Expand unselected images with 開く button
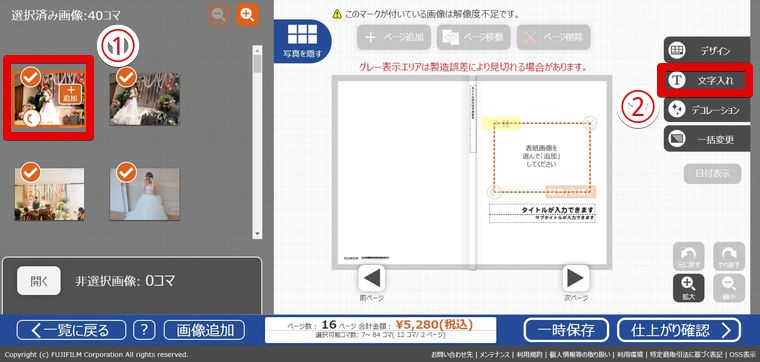 tap(39, 281)
